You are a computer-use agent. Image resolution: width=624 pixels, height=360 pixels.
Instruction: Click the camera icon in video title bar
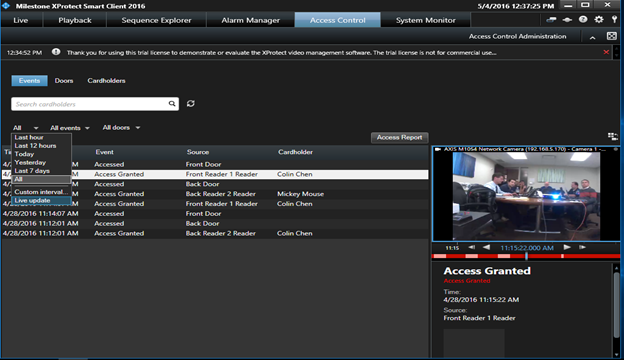(x=438, y=149)
